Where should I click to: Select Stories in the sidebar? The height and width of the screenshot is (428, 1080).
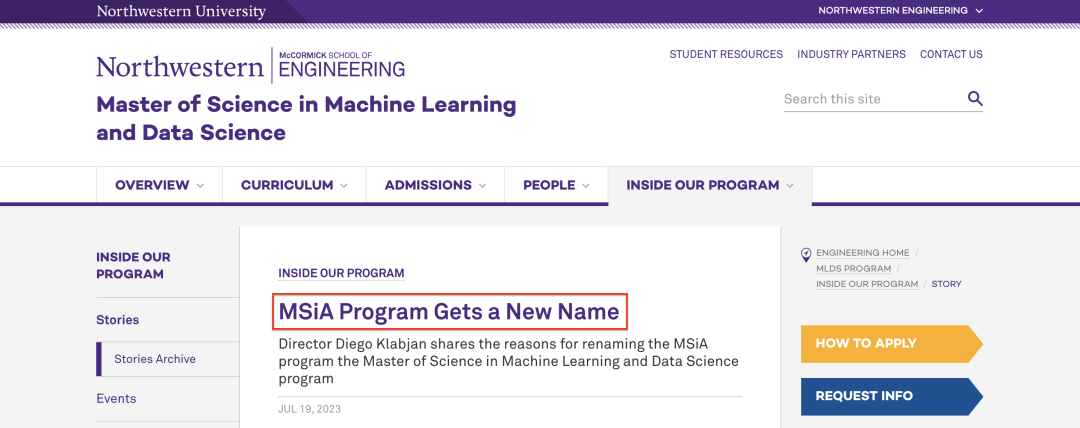tap(118, 320)
